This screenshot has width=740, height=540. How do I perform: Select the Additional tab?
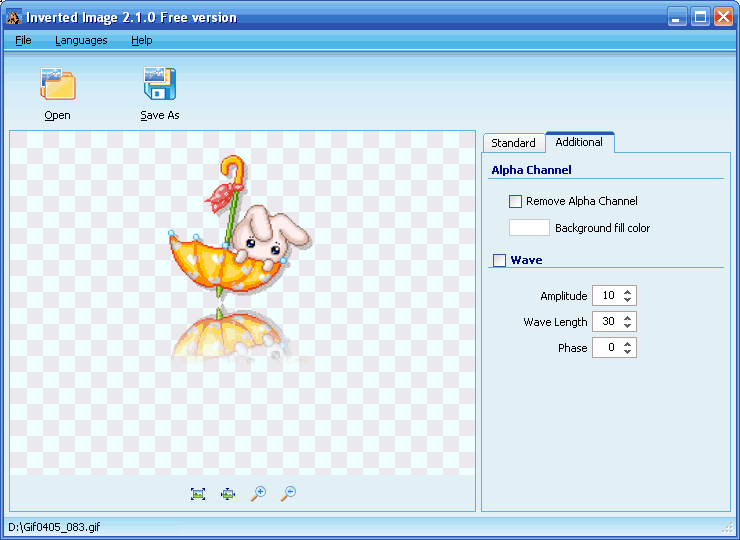coord(579,142)
